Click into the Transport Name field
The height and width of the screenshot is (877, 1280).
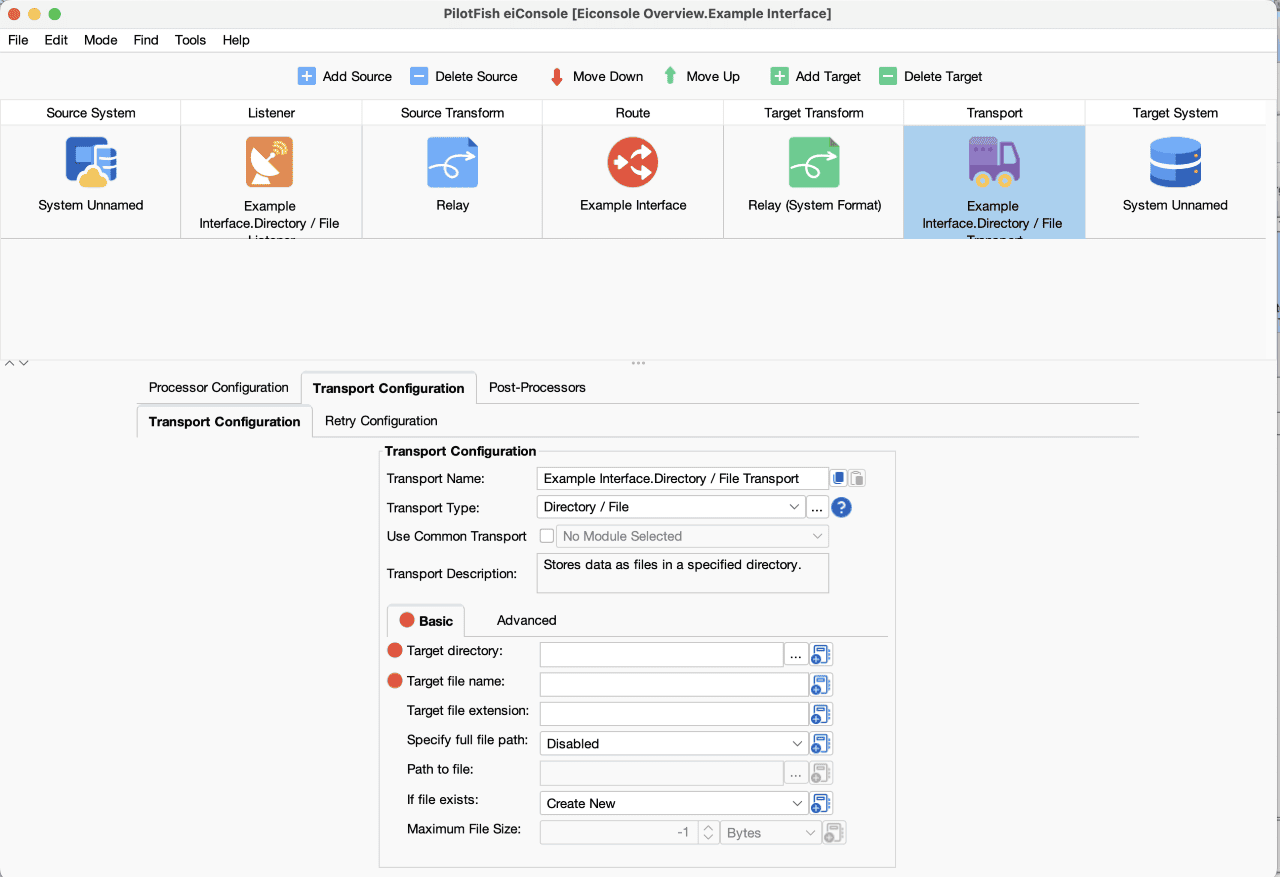pyautogui.click(x=683, y=478)
